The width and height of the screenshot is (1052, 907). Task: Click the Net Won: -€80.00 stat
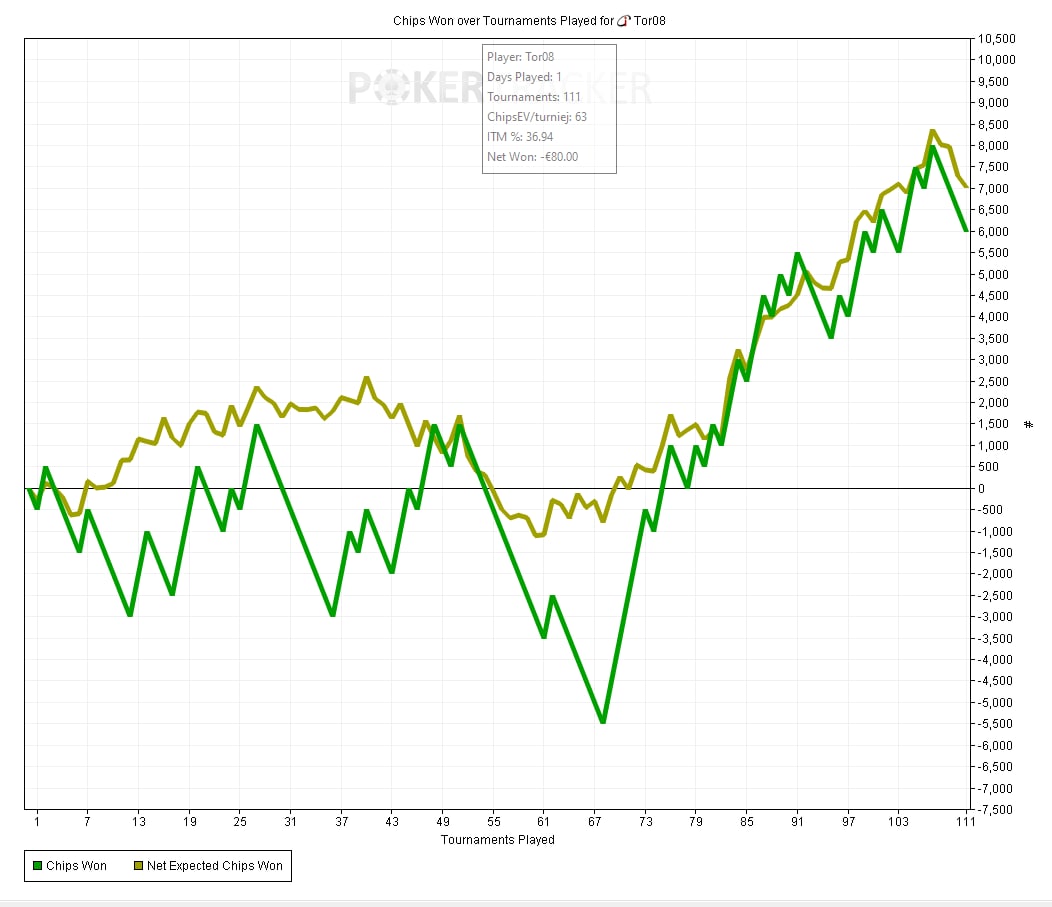(x=533, y=157)
